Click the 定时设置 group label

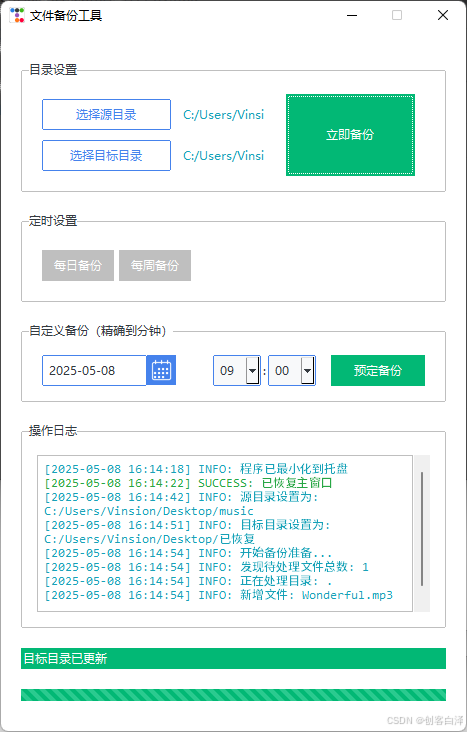53,221
